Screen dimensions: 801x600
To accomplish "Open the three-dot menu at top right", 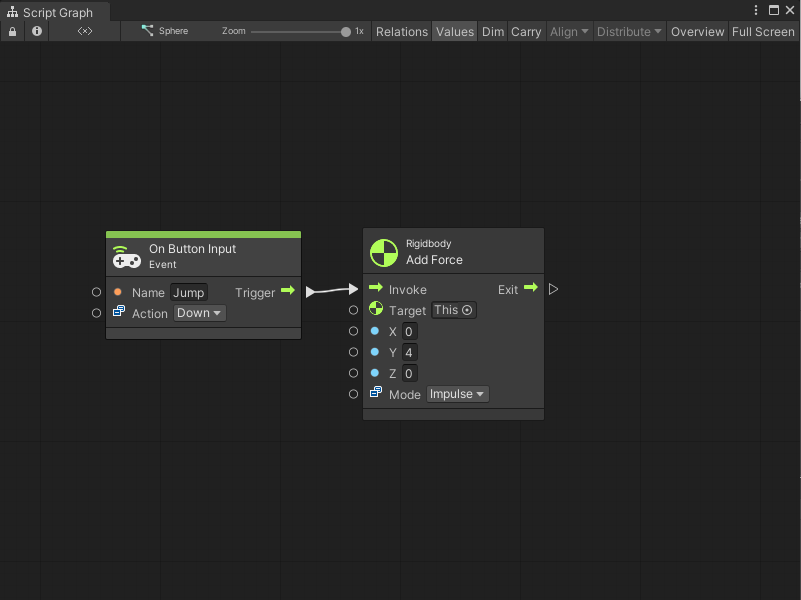I will 757,10.
